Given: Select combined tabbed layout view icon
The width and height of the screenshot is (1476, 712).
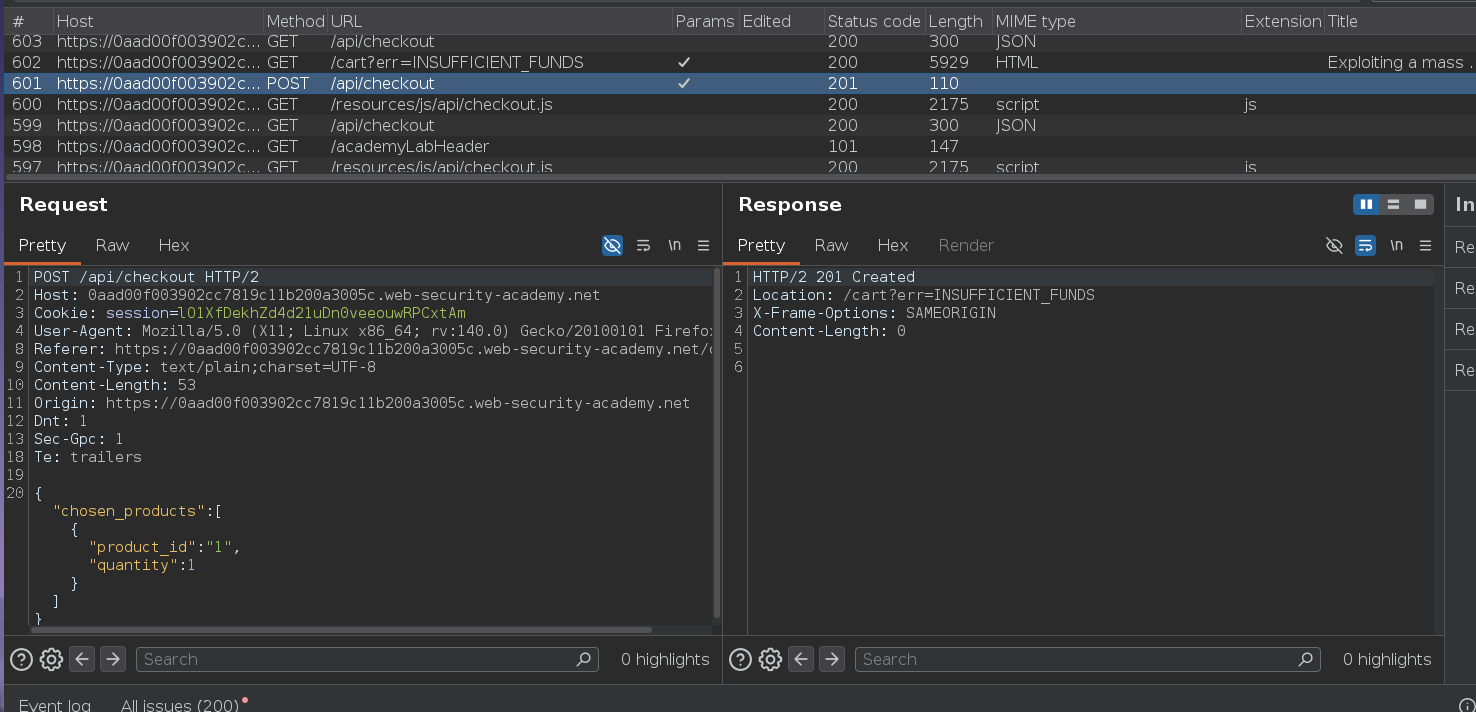Looking at the screenshot, I should pyautogui.click(x=1420, y=204).
